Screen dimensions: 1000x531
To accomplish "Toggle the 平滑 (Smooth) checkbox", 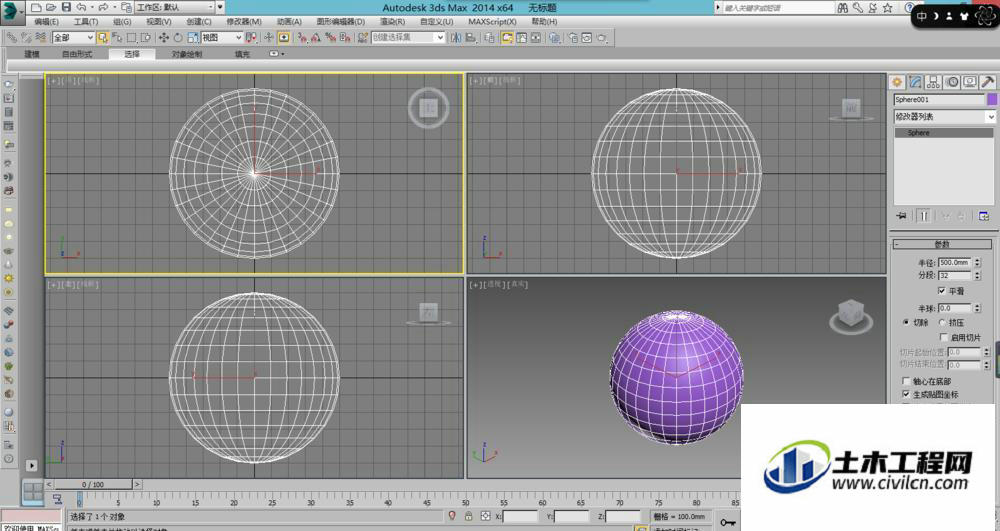I will 941,291.
